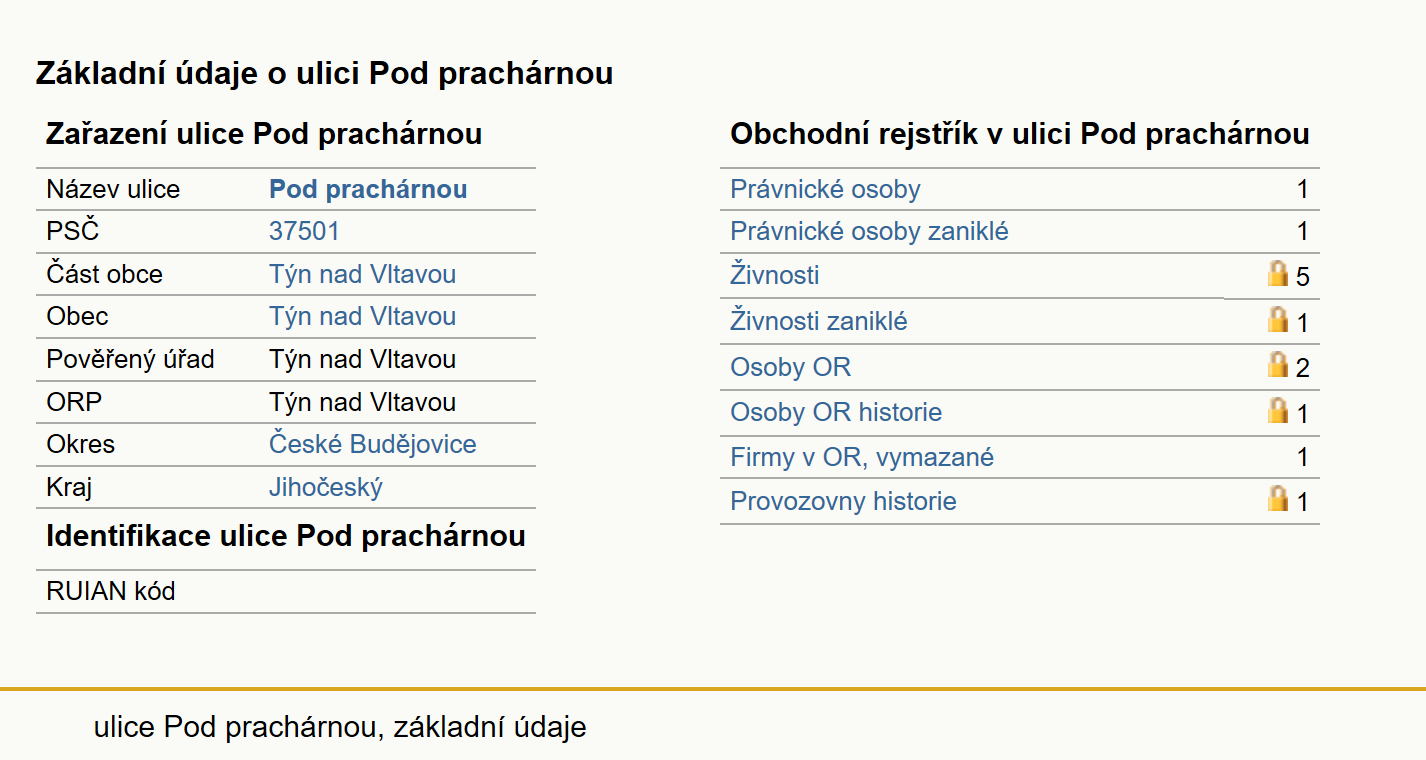Click the lock icon beside Osoby OR historie
The width and height of the screenshot is (1426, 760).
point(1277,410)
